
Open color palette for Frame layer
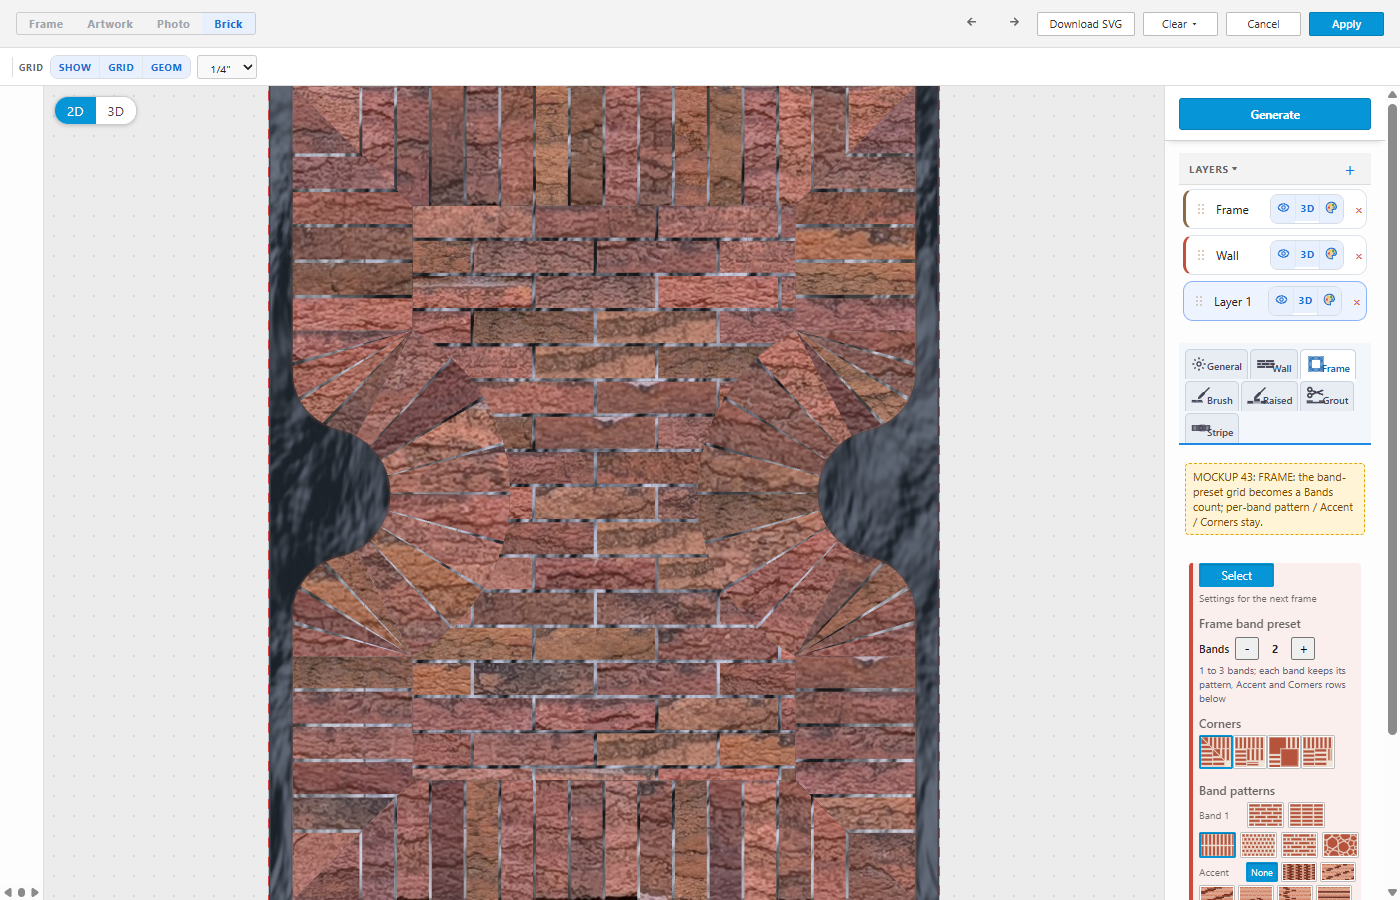[x=1331, y=208]
